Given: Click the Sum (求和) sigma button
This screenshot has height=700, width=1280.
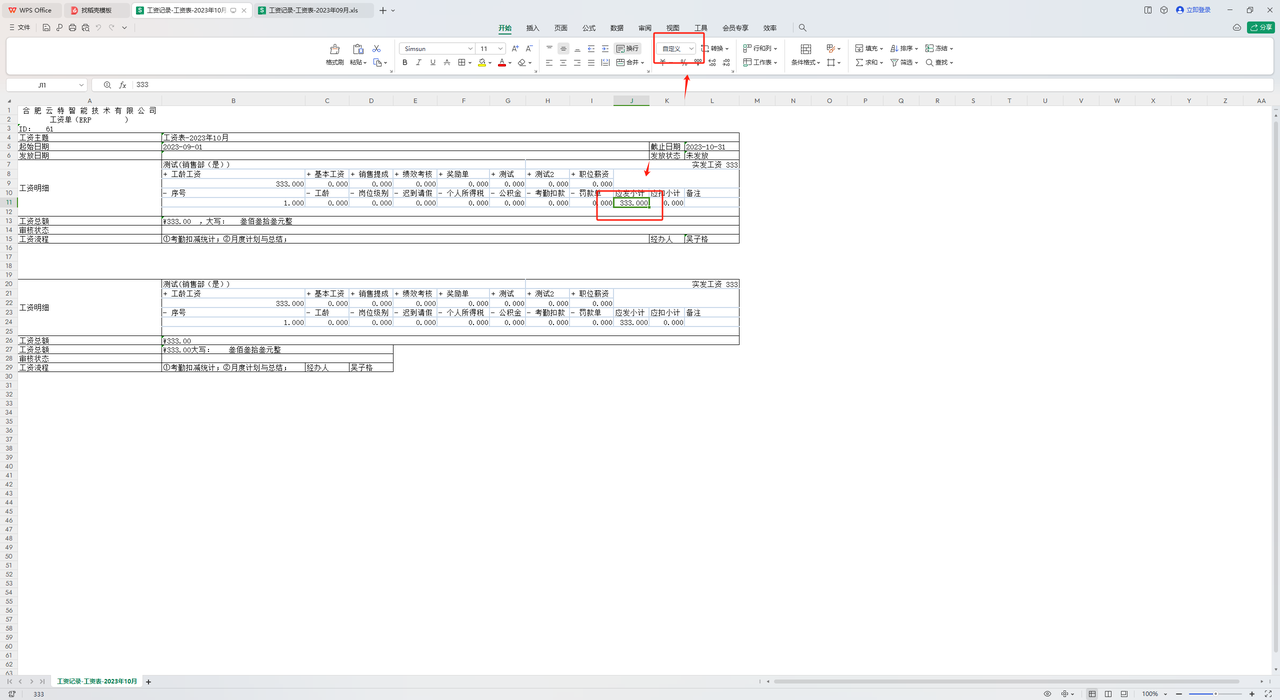Looking at the screenshot, I should tap(868, 63).
